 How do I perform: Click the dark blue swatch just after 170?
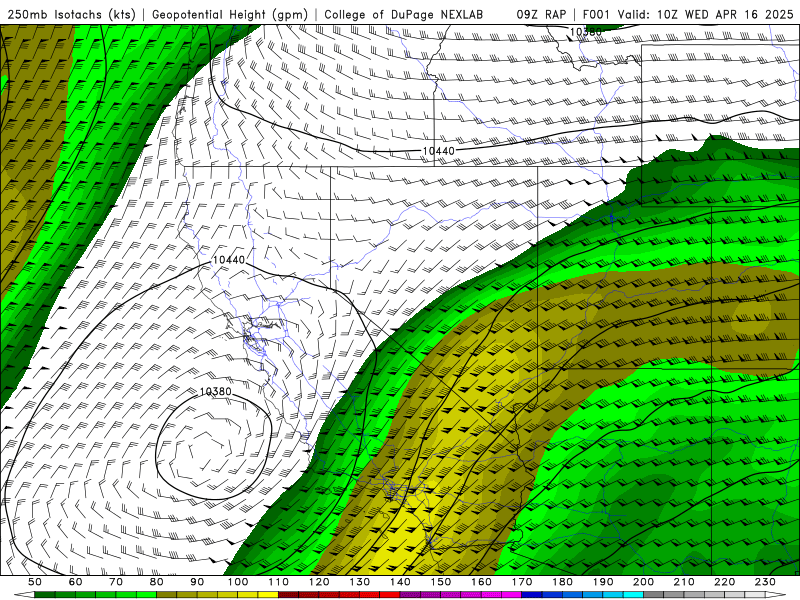(532, 595)
